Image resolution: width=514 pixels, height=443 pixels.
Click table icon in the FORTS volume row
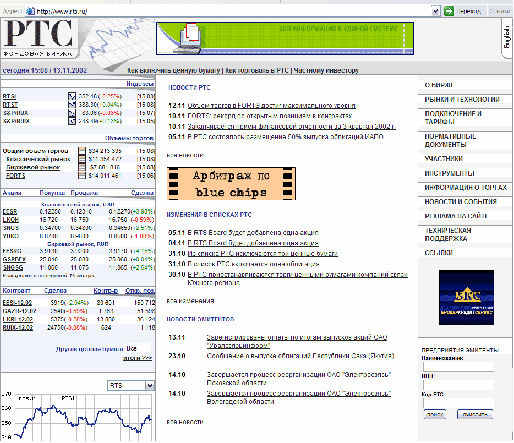pos(82,175)
